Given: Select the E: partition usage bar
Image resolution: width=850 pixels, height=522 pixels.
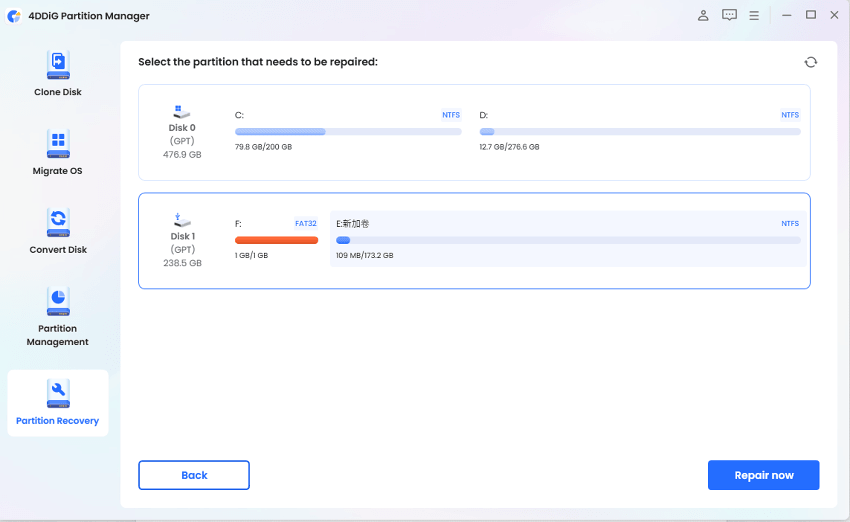Looking at the screenshot, I should pyautogui.click(x=568, y=240).
